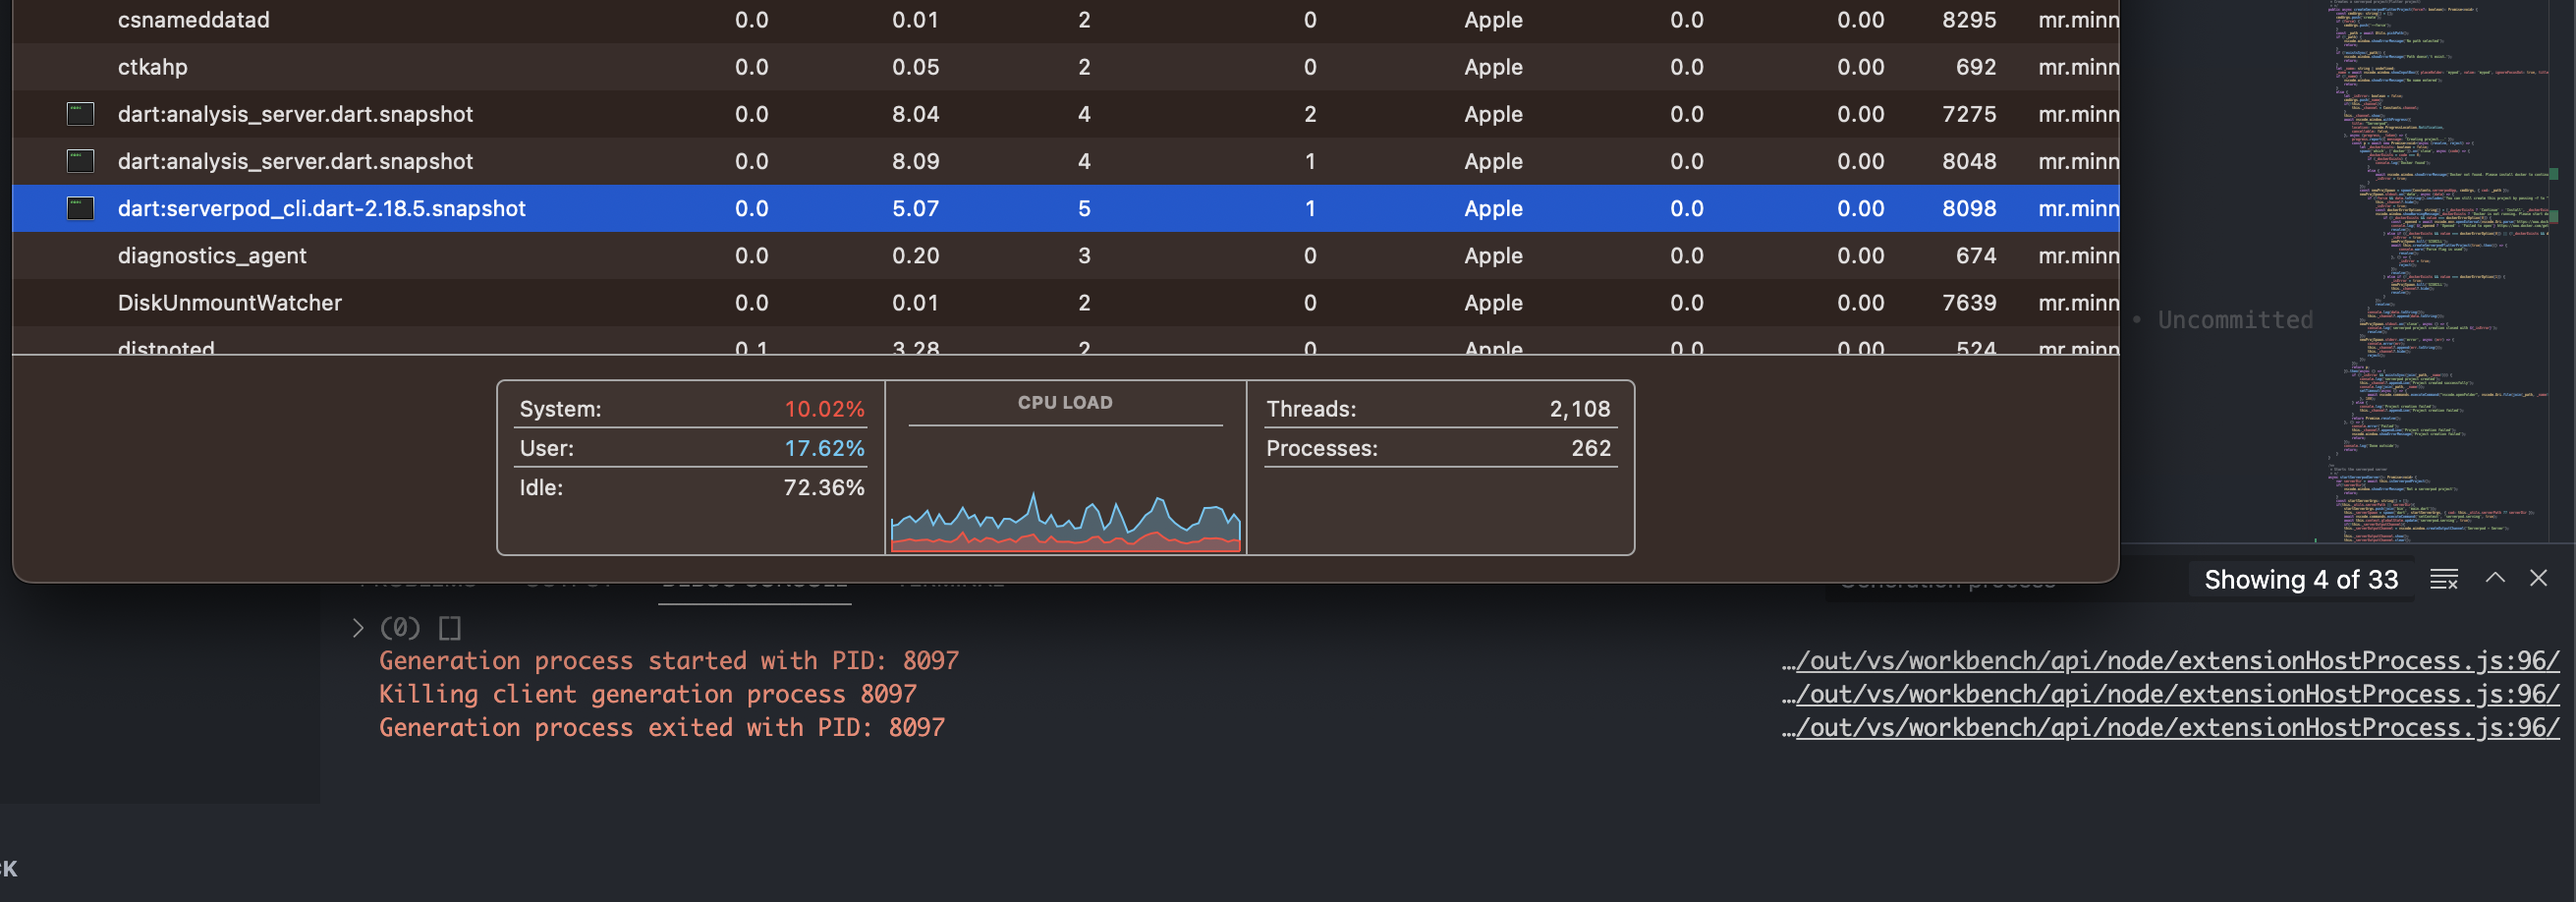2576x902 pixels.
Task: Toggle the filter-lines icon beside Showing 4 of 33
Action: pos(2444,579)
